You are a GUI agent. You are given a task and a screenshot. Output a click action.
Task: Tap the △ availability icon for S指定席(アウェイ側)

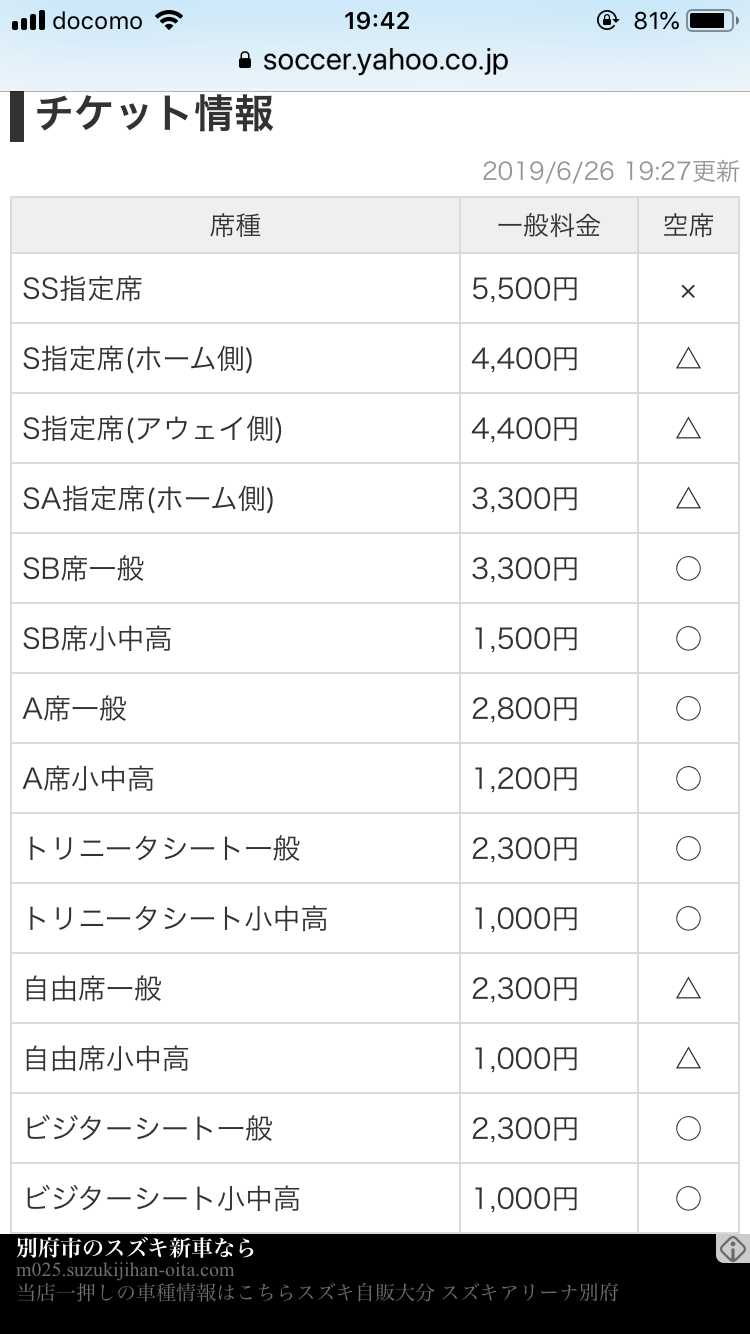pos(688,429)
